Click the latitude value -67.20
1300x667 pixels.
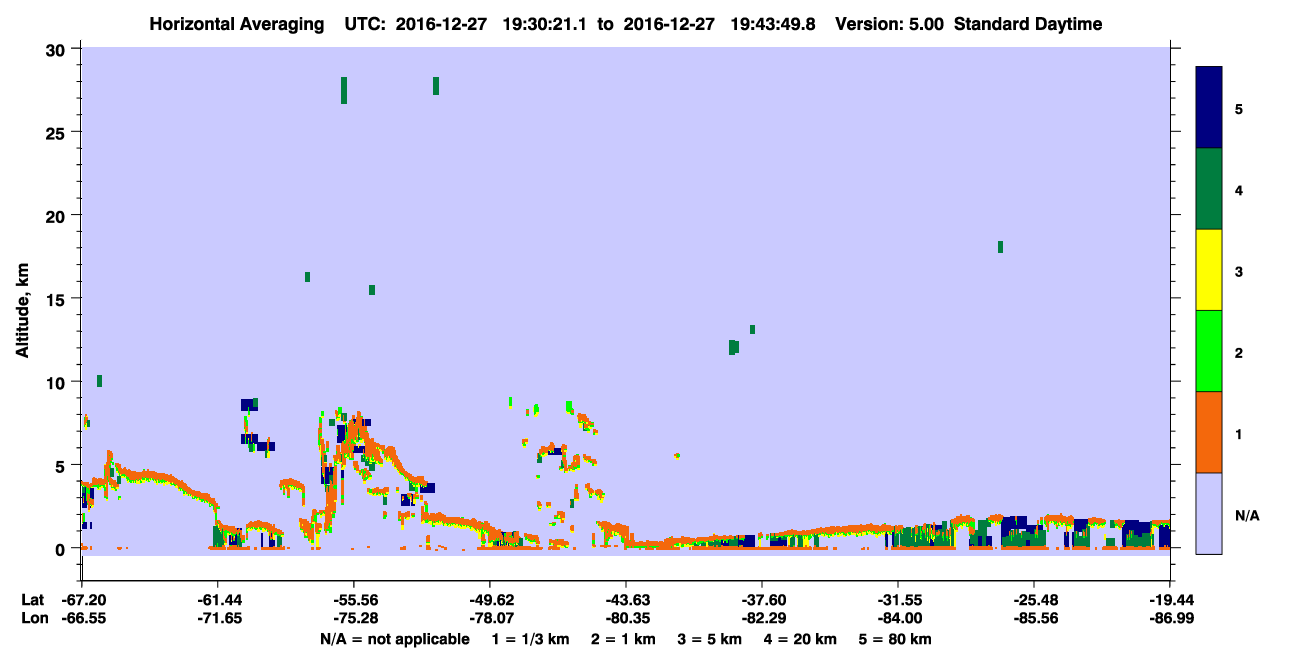(82, 600)
